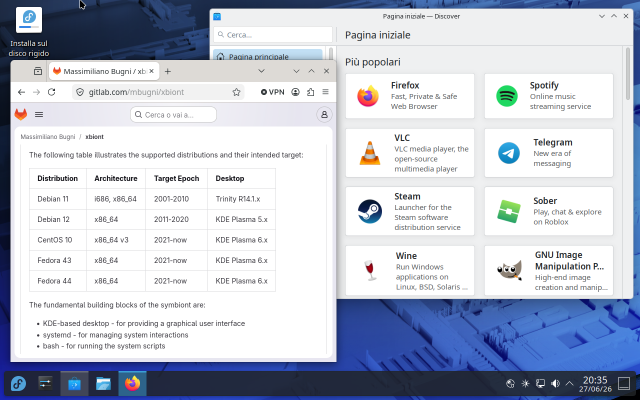This screenshot has height=400, width=640.
Task: Click the site information shield icon
Action: [80, 92]
